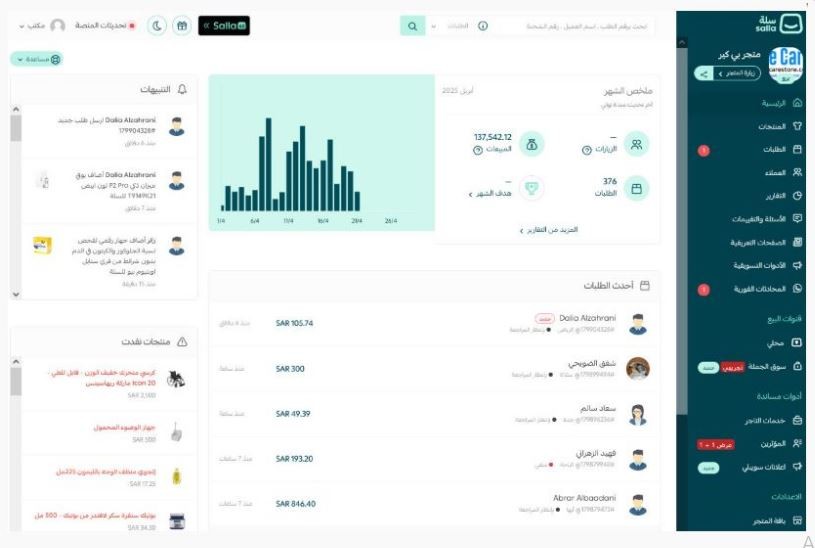815x548 pixels.
Task: Click the Reports (التقارير) sidebar menu label
Action: (x=775, y=196)
